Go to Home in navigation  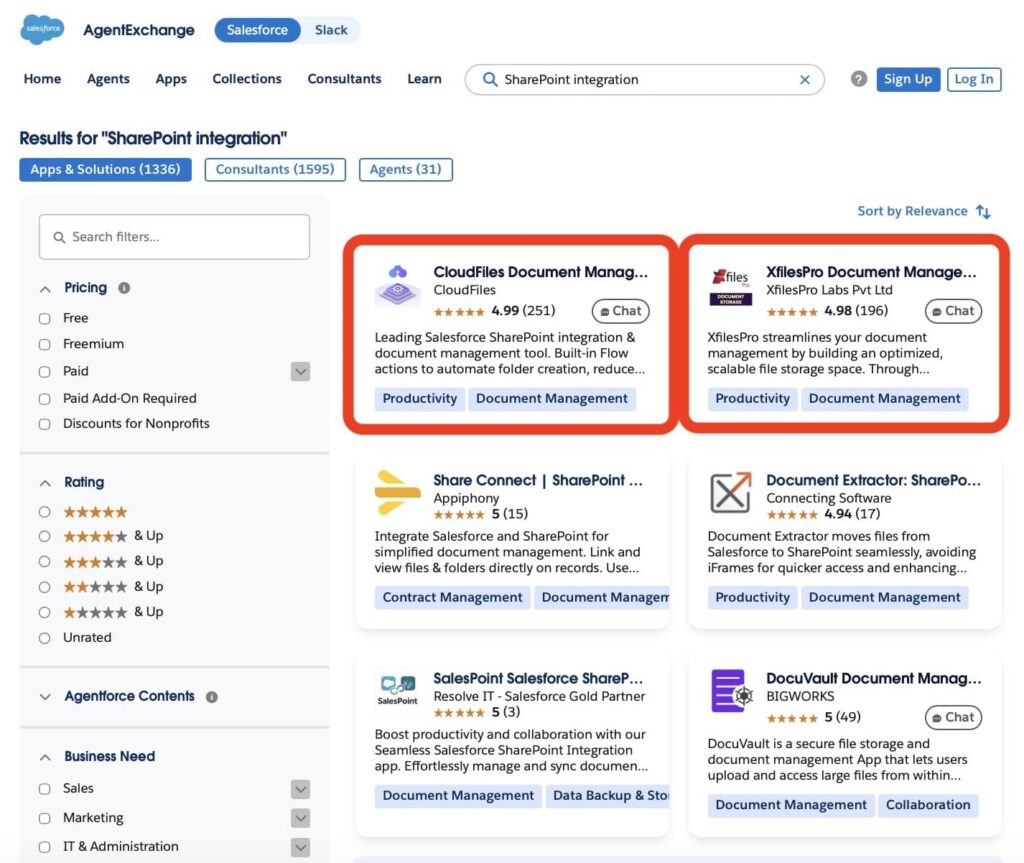point(42,79)
